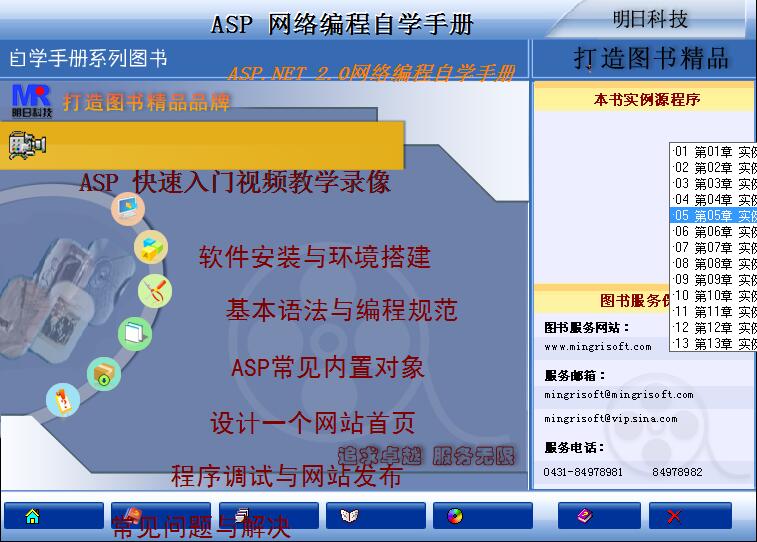Screen dimensions: 757x542
Task: Select 04 第04章 in the chapter list
Action: (714, 199)
